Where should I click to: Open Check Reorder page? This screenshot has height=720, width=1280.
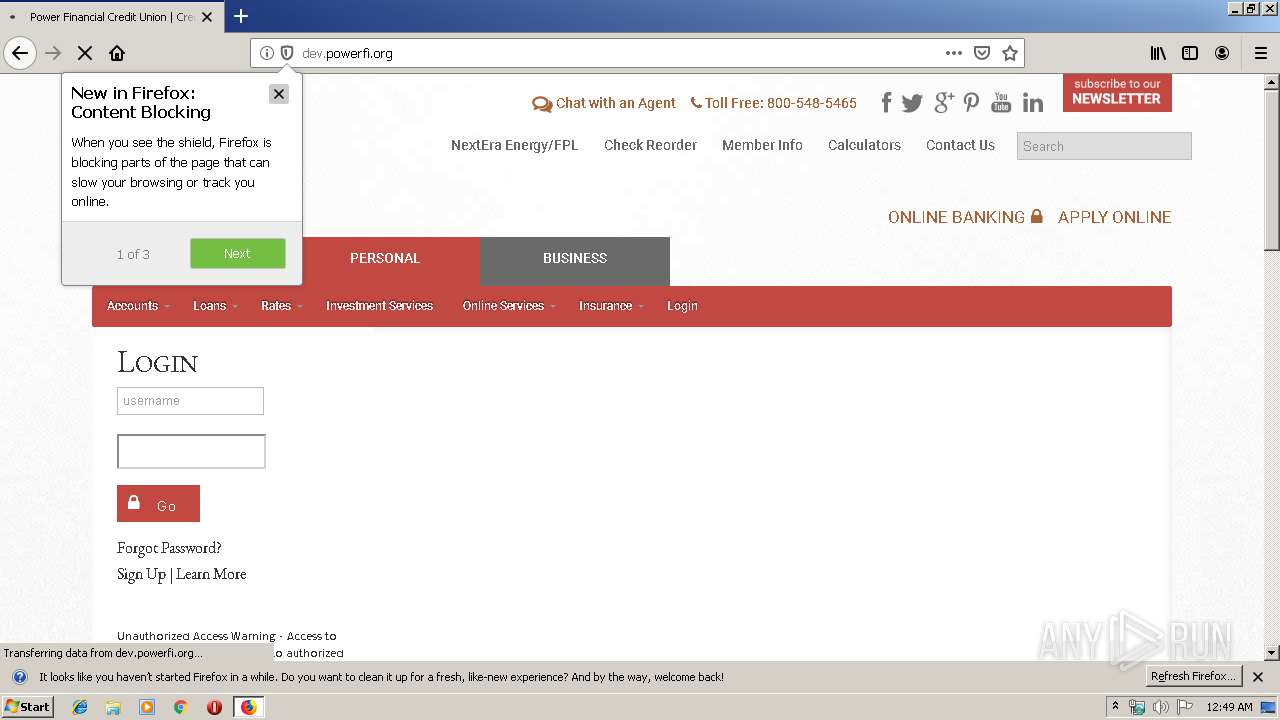pos(650,145)
